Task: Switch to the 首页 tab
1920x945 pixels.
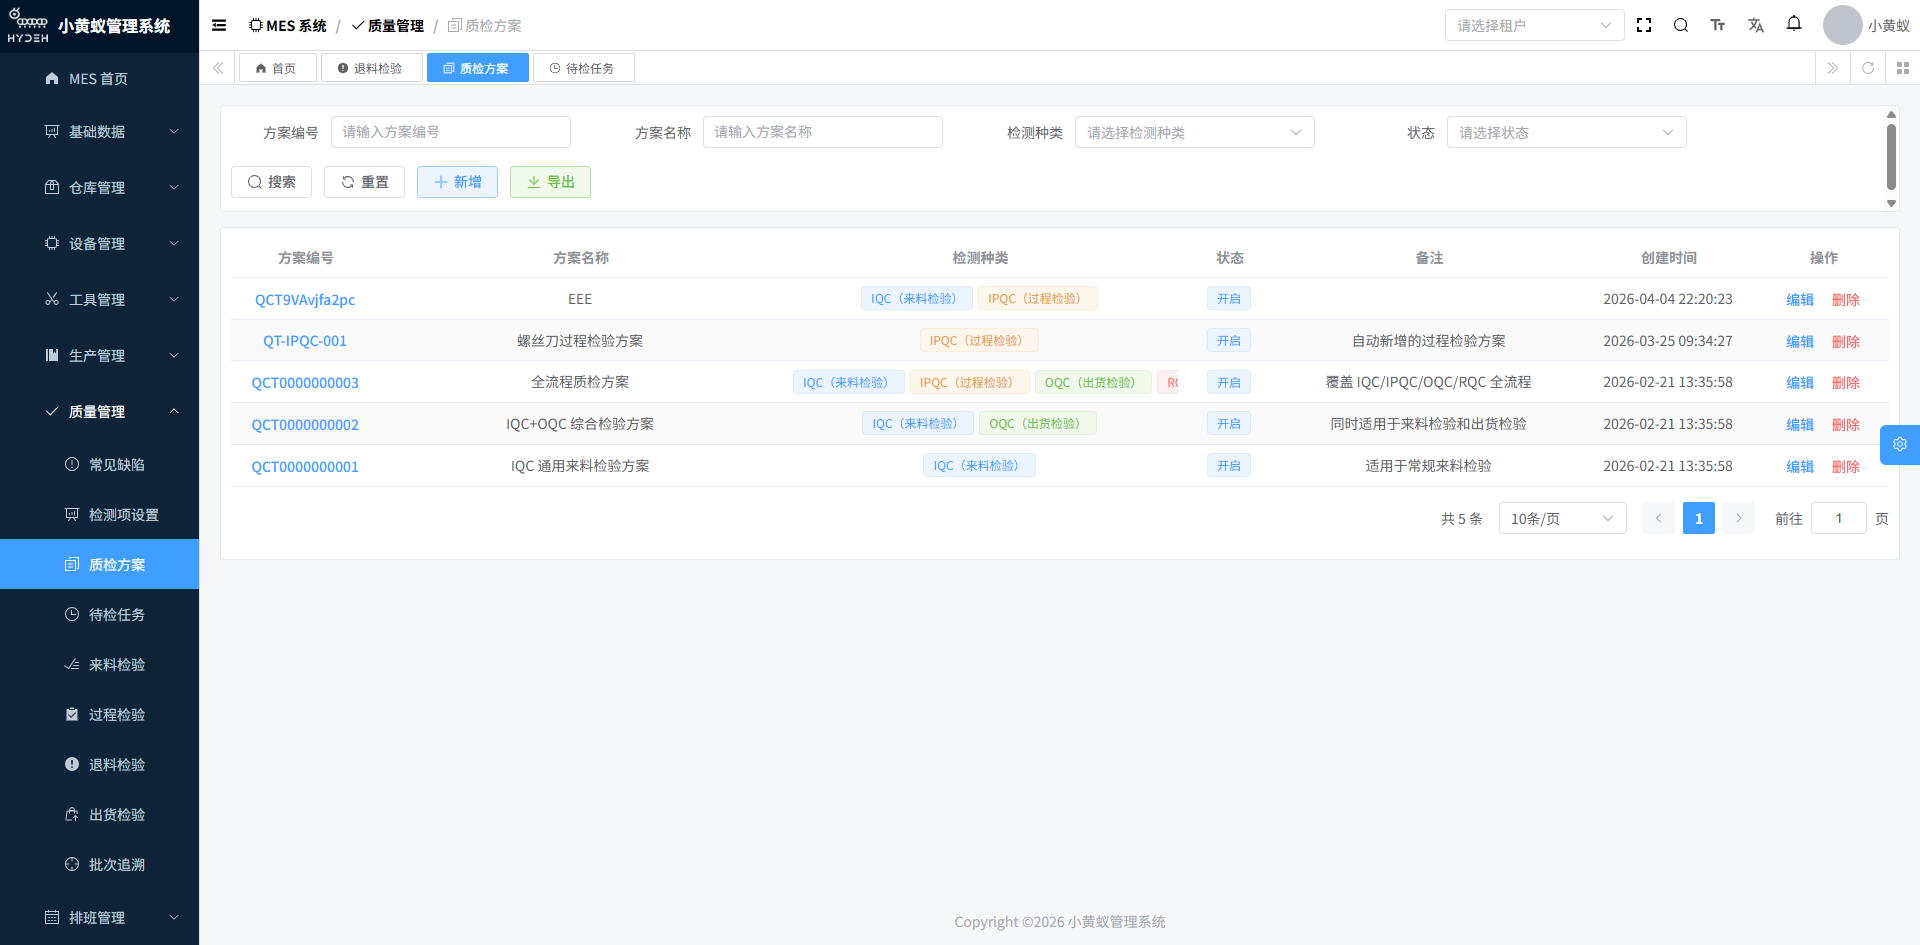Action: [277, 68]
